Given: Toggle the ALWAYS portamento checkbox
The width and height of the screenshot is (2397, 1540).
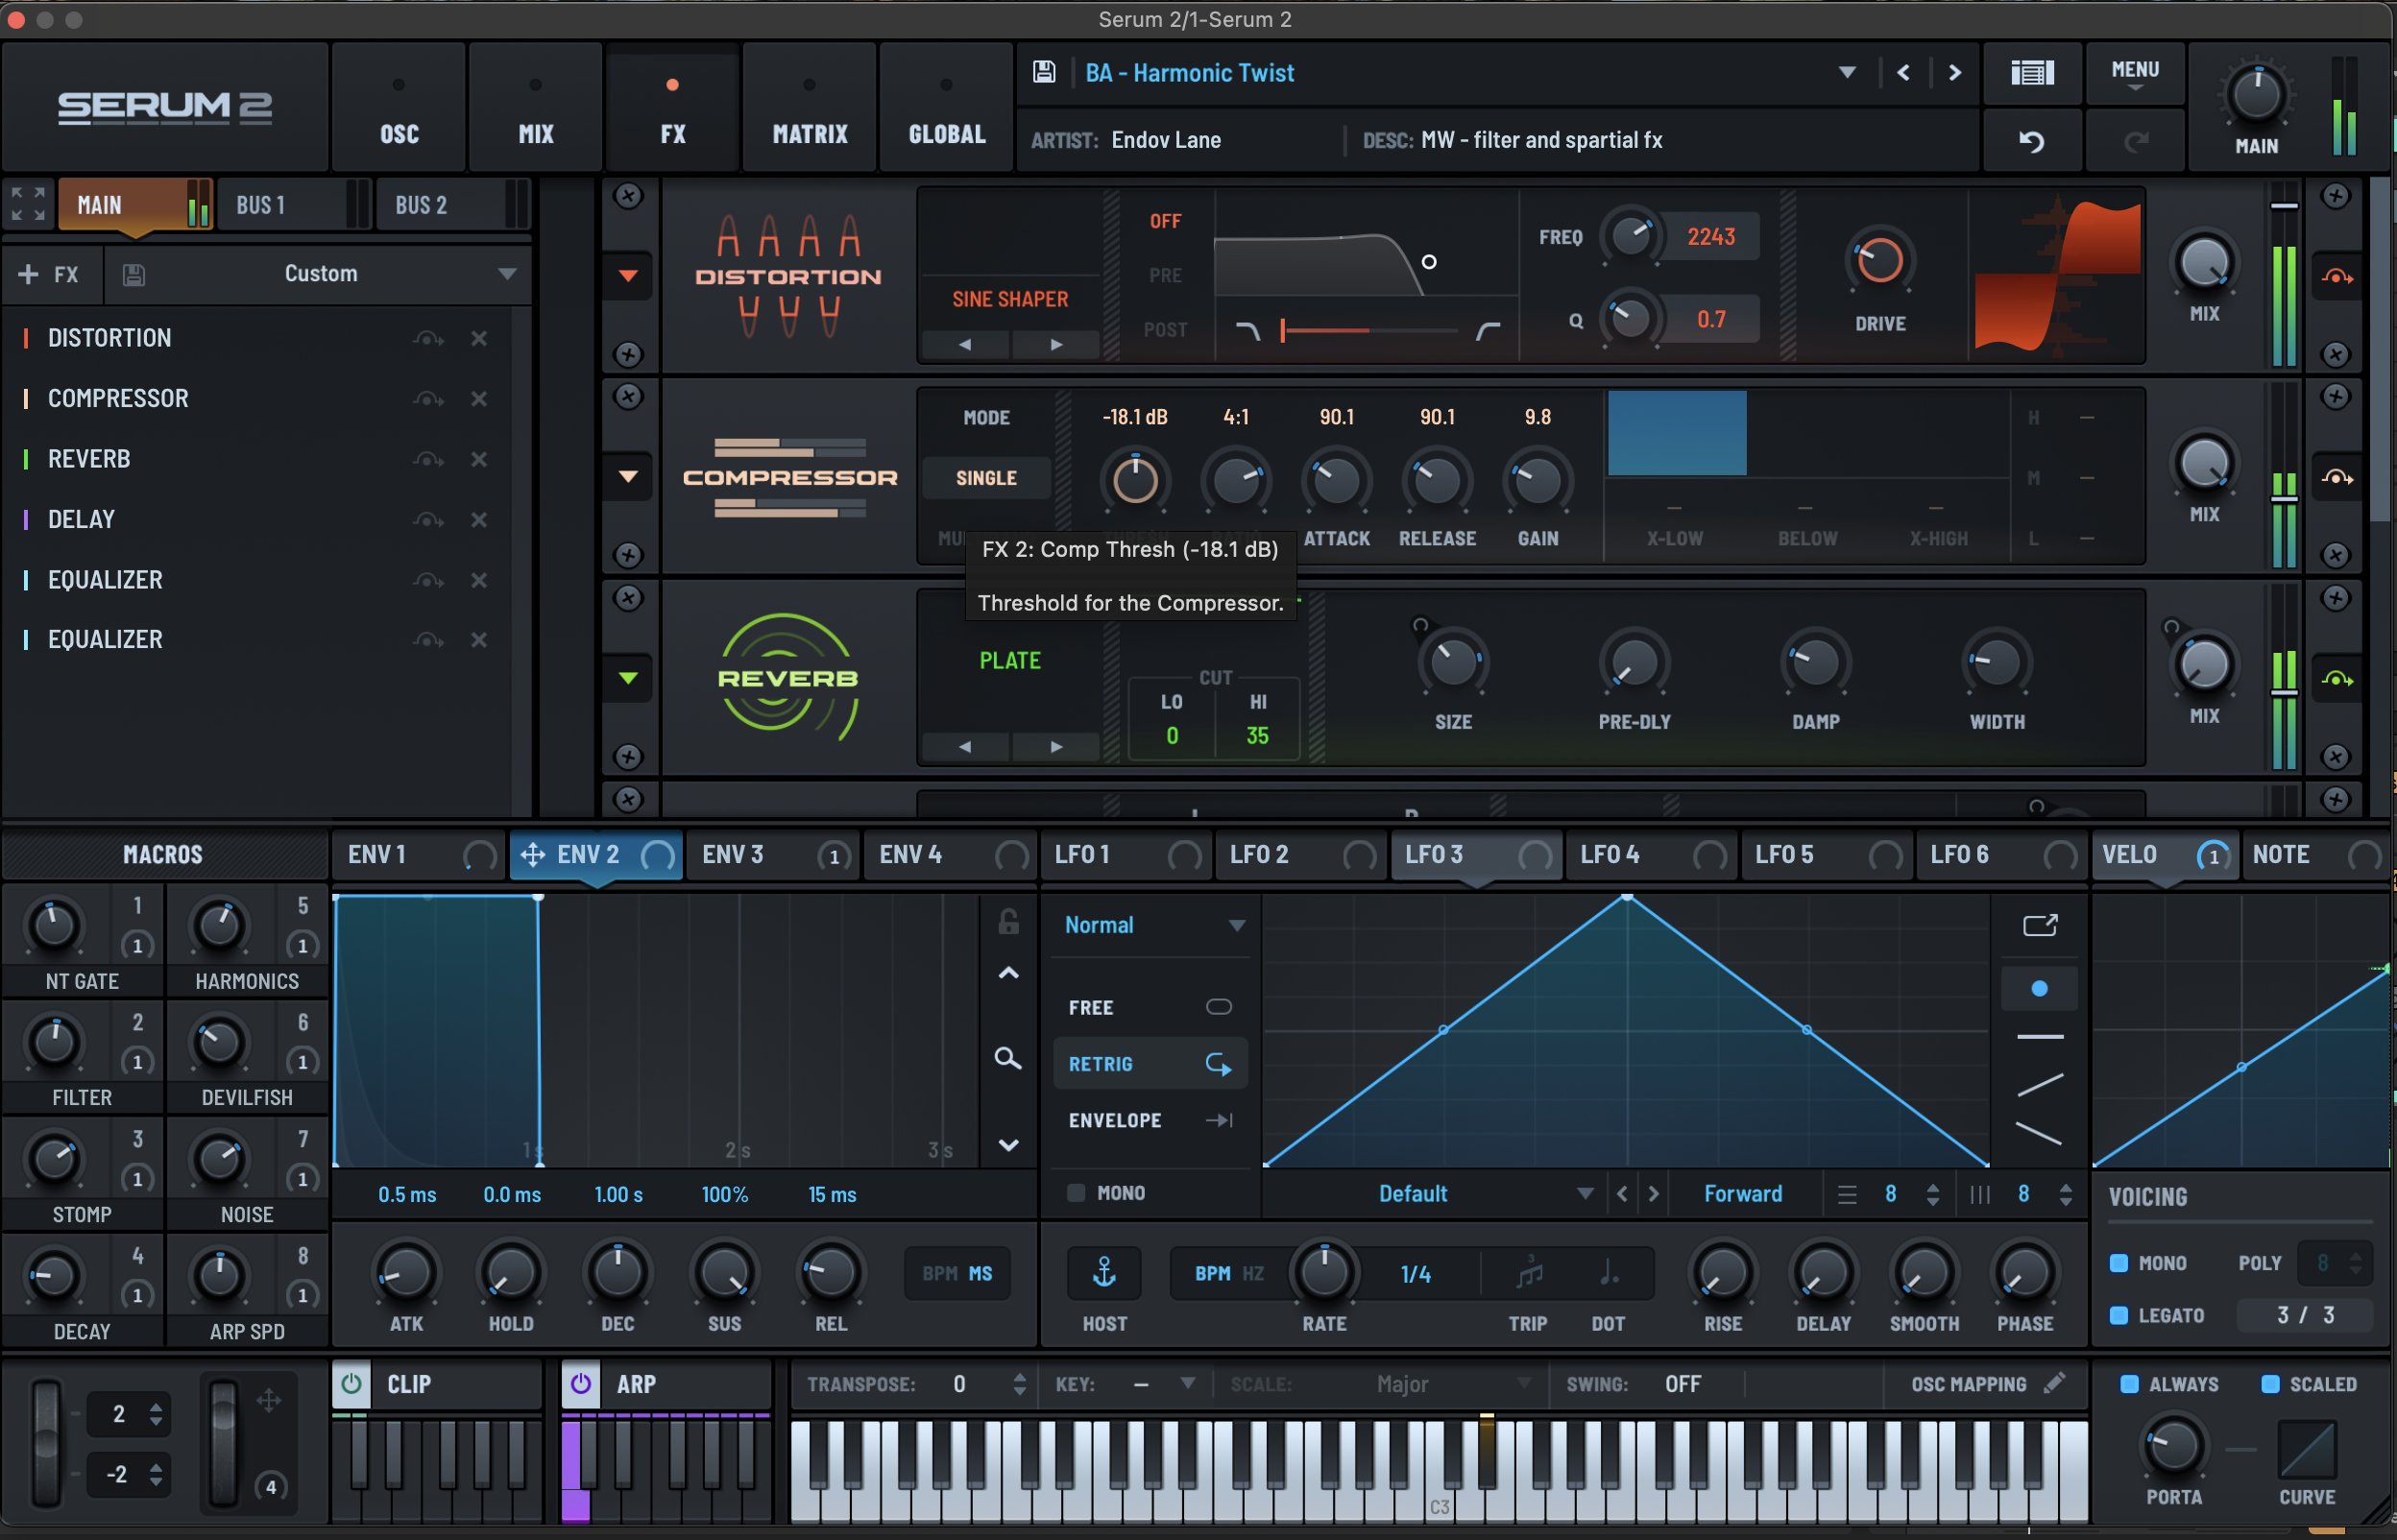Looking at the screenshot, I should (x=2129, y=1384).
